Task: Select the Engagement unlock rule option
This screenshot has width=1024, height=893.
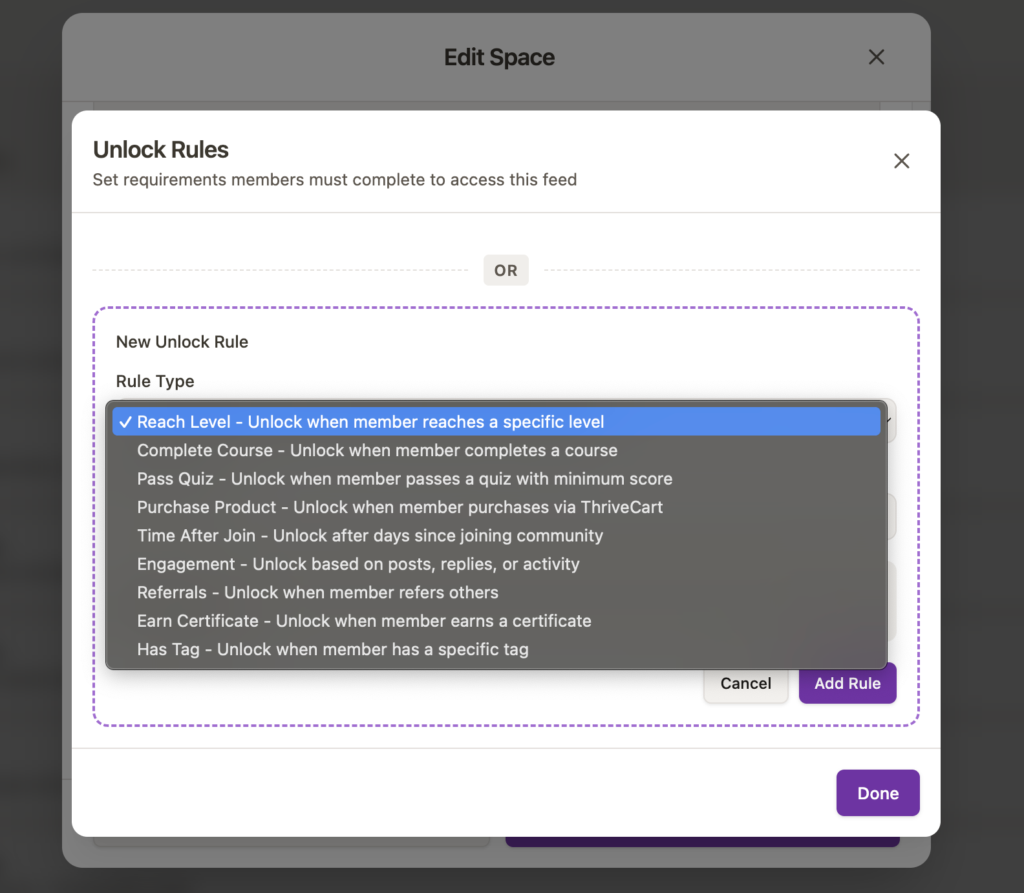Action: [x=358, y=564]
